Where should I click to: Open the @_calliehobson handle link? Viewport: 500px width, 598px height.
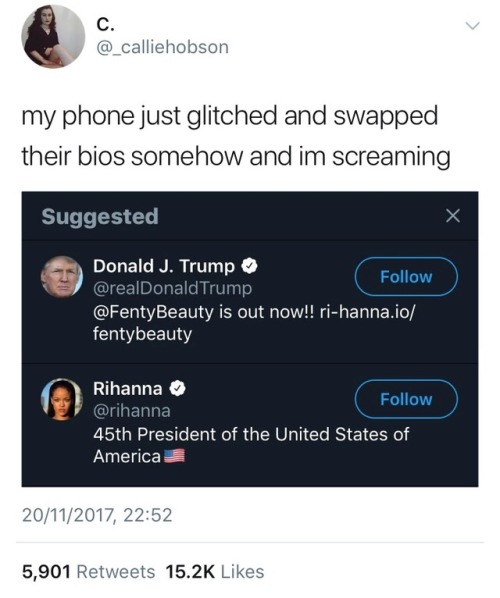pos(163,47)
